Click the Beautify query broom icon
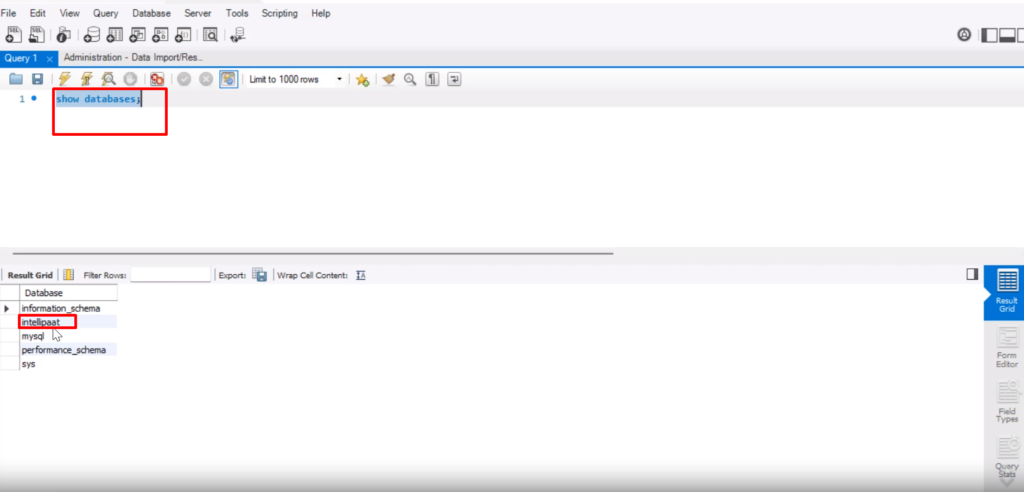Screen dimensions: 1024x492 point(389,79)
